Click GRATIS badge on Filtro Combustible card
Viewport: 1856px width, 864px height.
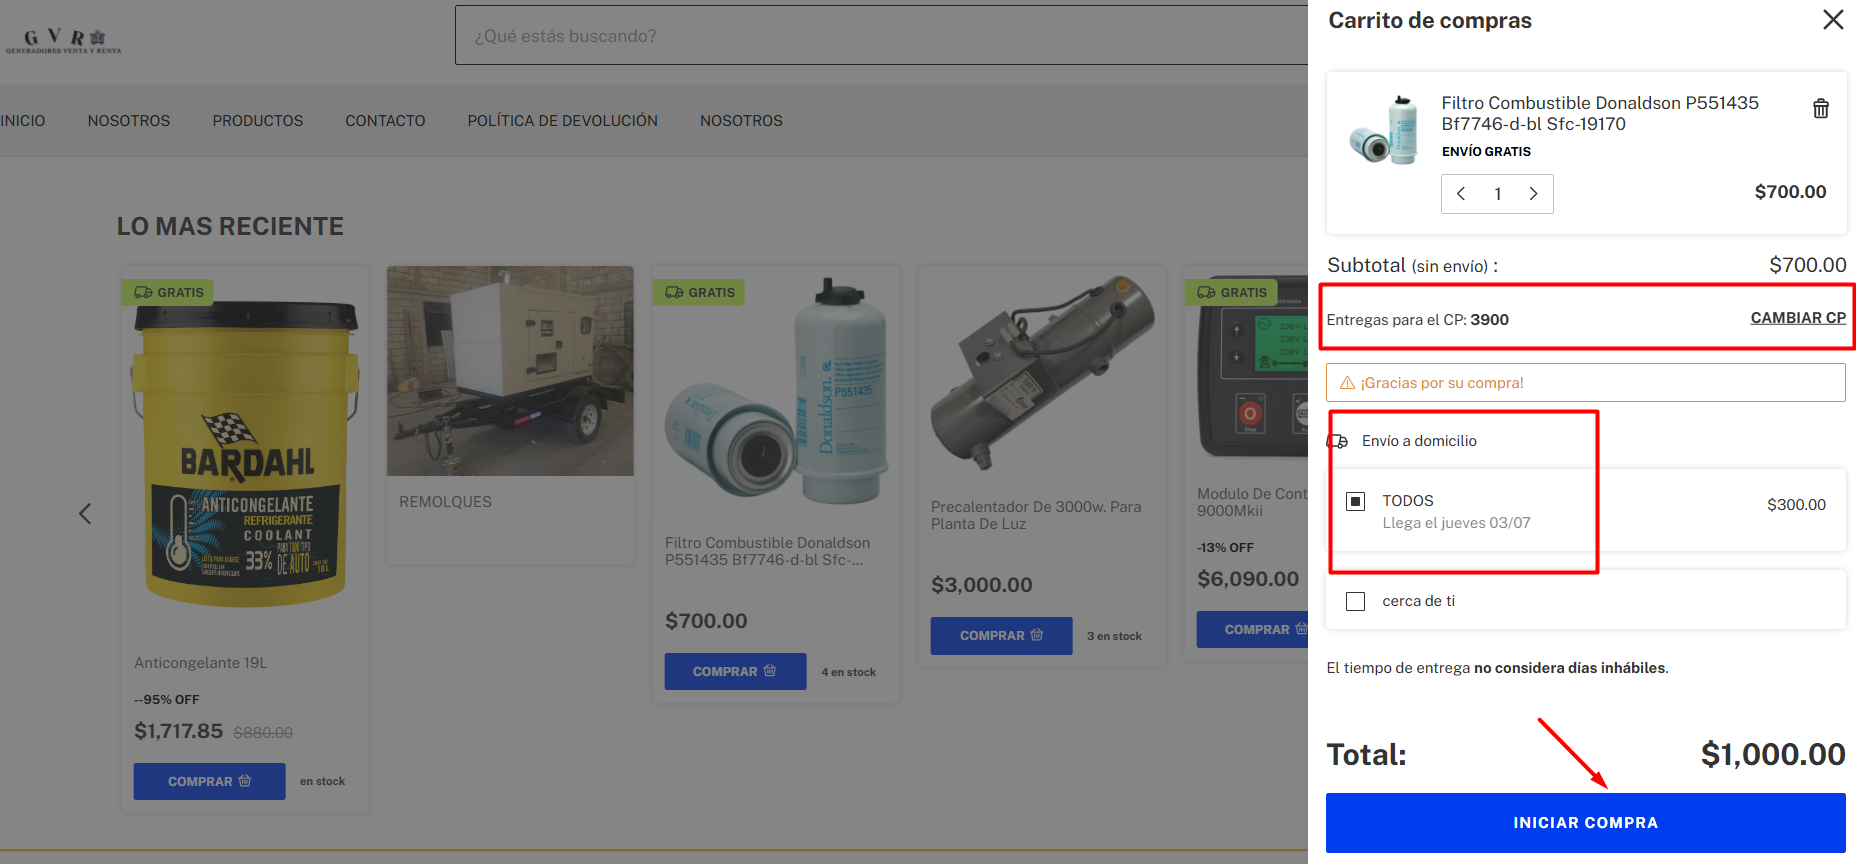699,292
